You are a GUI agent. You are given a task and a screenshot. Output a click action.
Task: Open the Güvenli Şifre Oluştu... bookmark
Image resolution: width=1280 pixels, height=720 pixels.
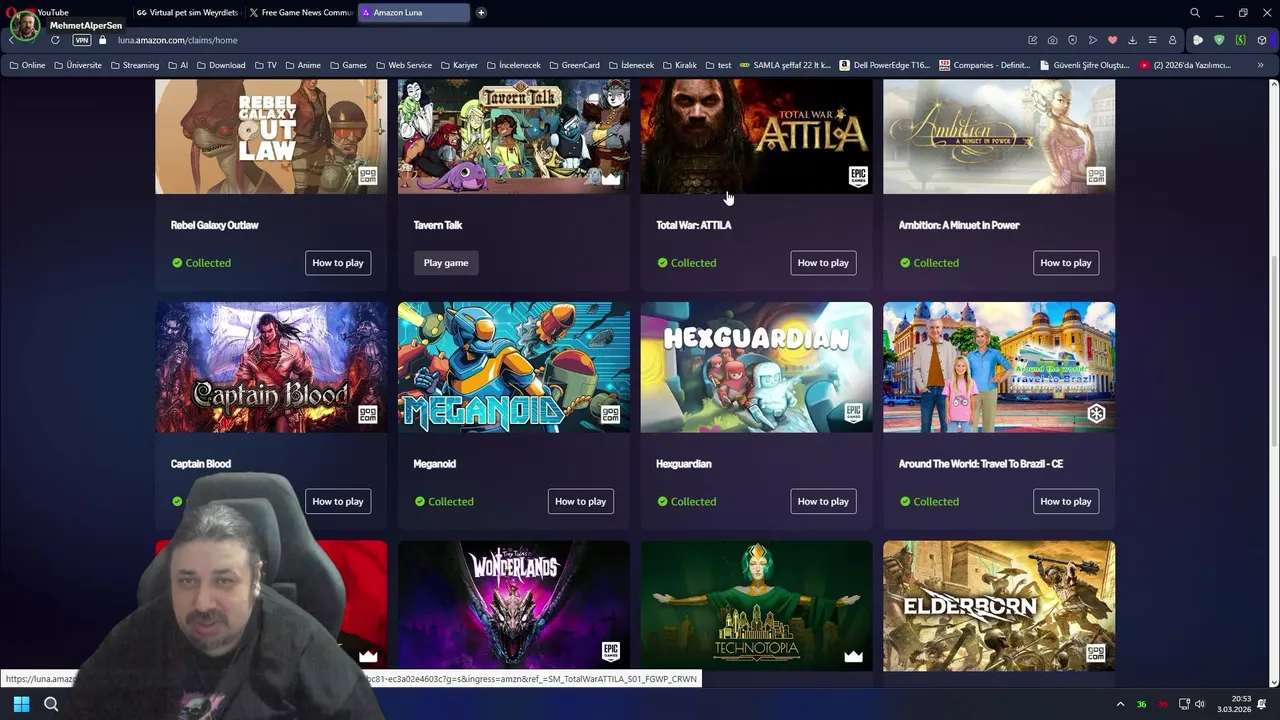point(1085,65)
